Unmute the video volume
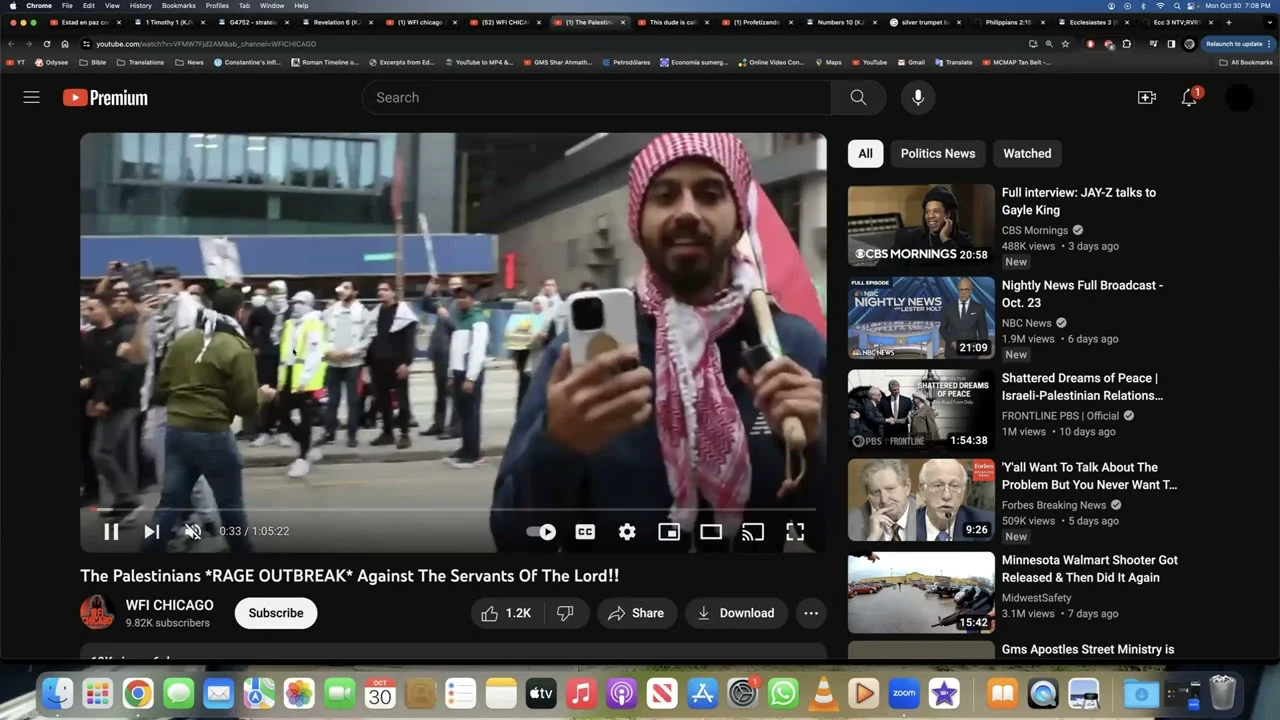The height and width of the screenshot is (720, 1280). pos(193,532)
